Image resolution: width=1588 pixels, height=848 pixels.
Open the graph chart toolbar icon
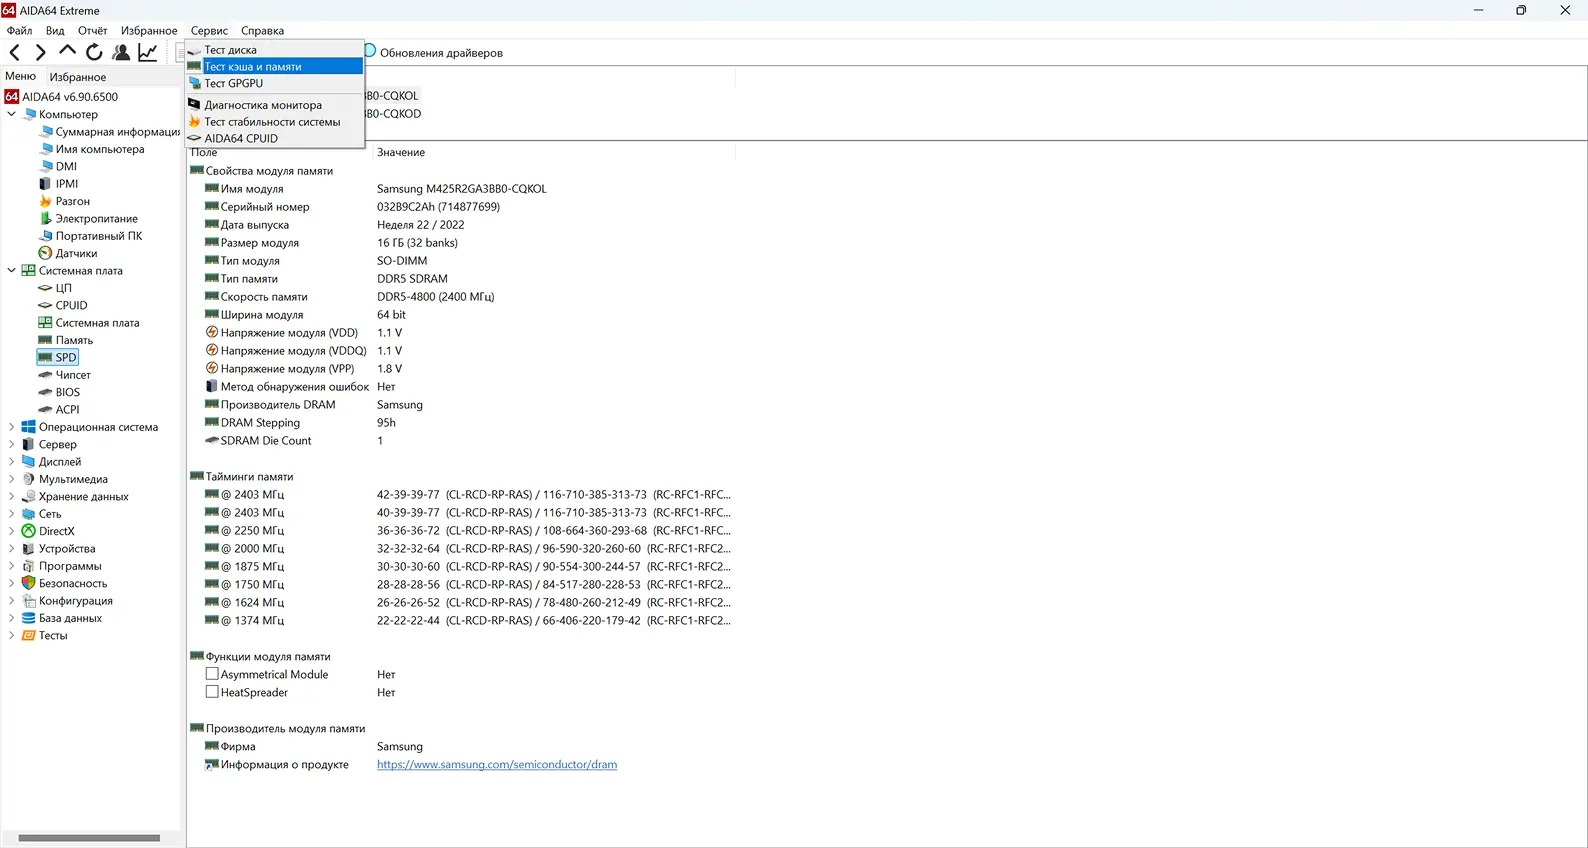(148, 52)
